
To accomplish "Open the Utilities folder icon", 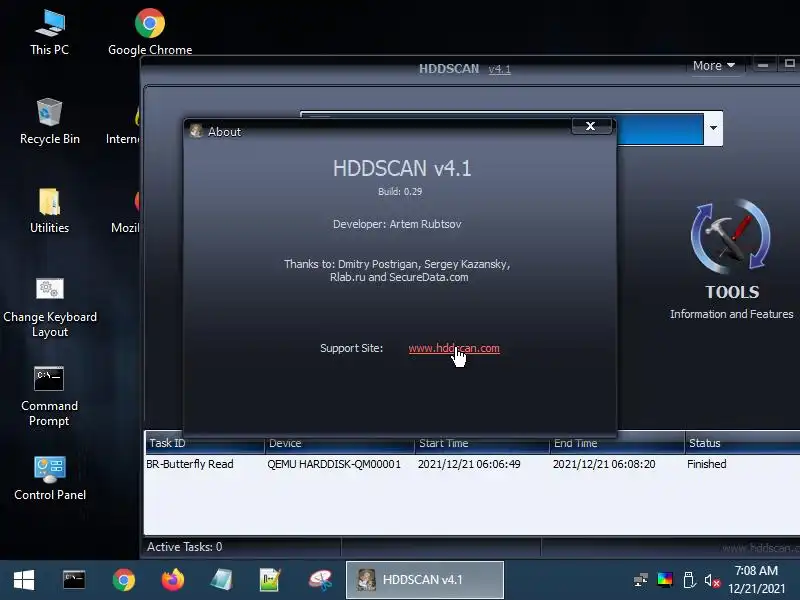I will (49, 211).
